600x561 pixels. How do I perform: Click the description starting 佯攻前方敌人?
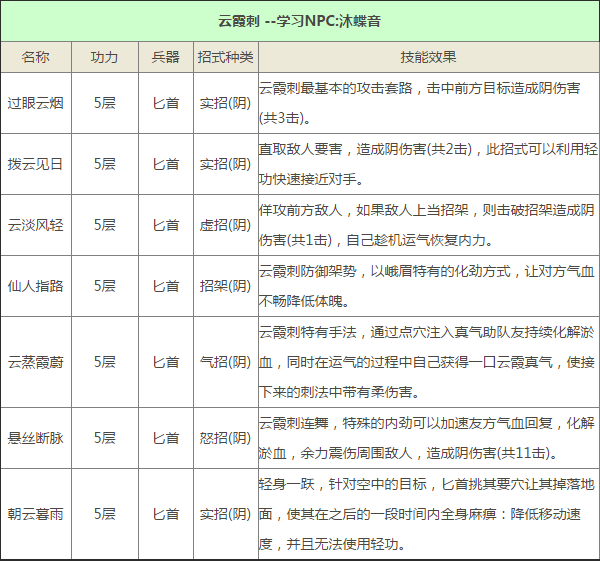click(427, 225)
